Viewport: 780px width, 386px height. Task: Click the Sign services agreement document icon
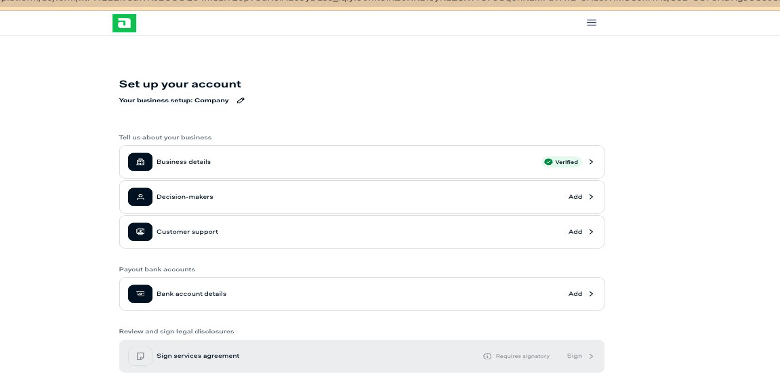pyautogui.click(x=140, y=356)
